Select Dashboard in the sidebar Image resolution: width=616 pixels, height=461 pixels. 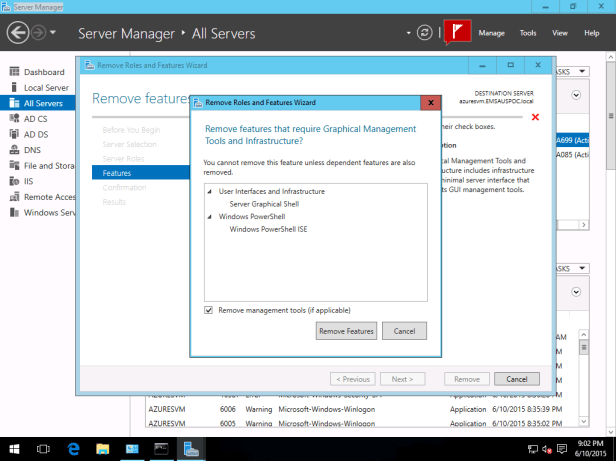(x=43, y=72)
